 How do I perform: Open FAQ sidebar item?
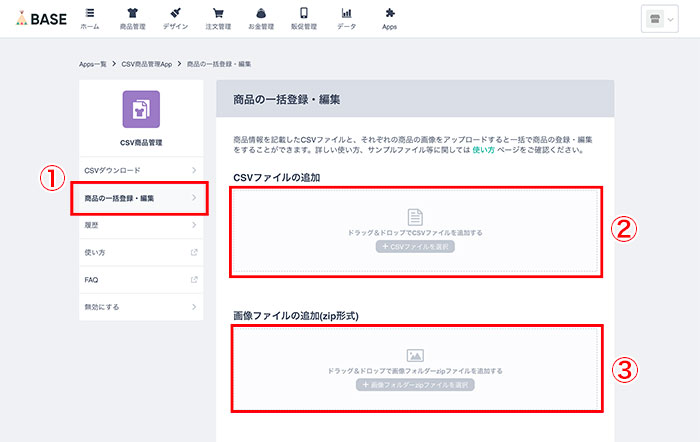(x=141, y=279)
